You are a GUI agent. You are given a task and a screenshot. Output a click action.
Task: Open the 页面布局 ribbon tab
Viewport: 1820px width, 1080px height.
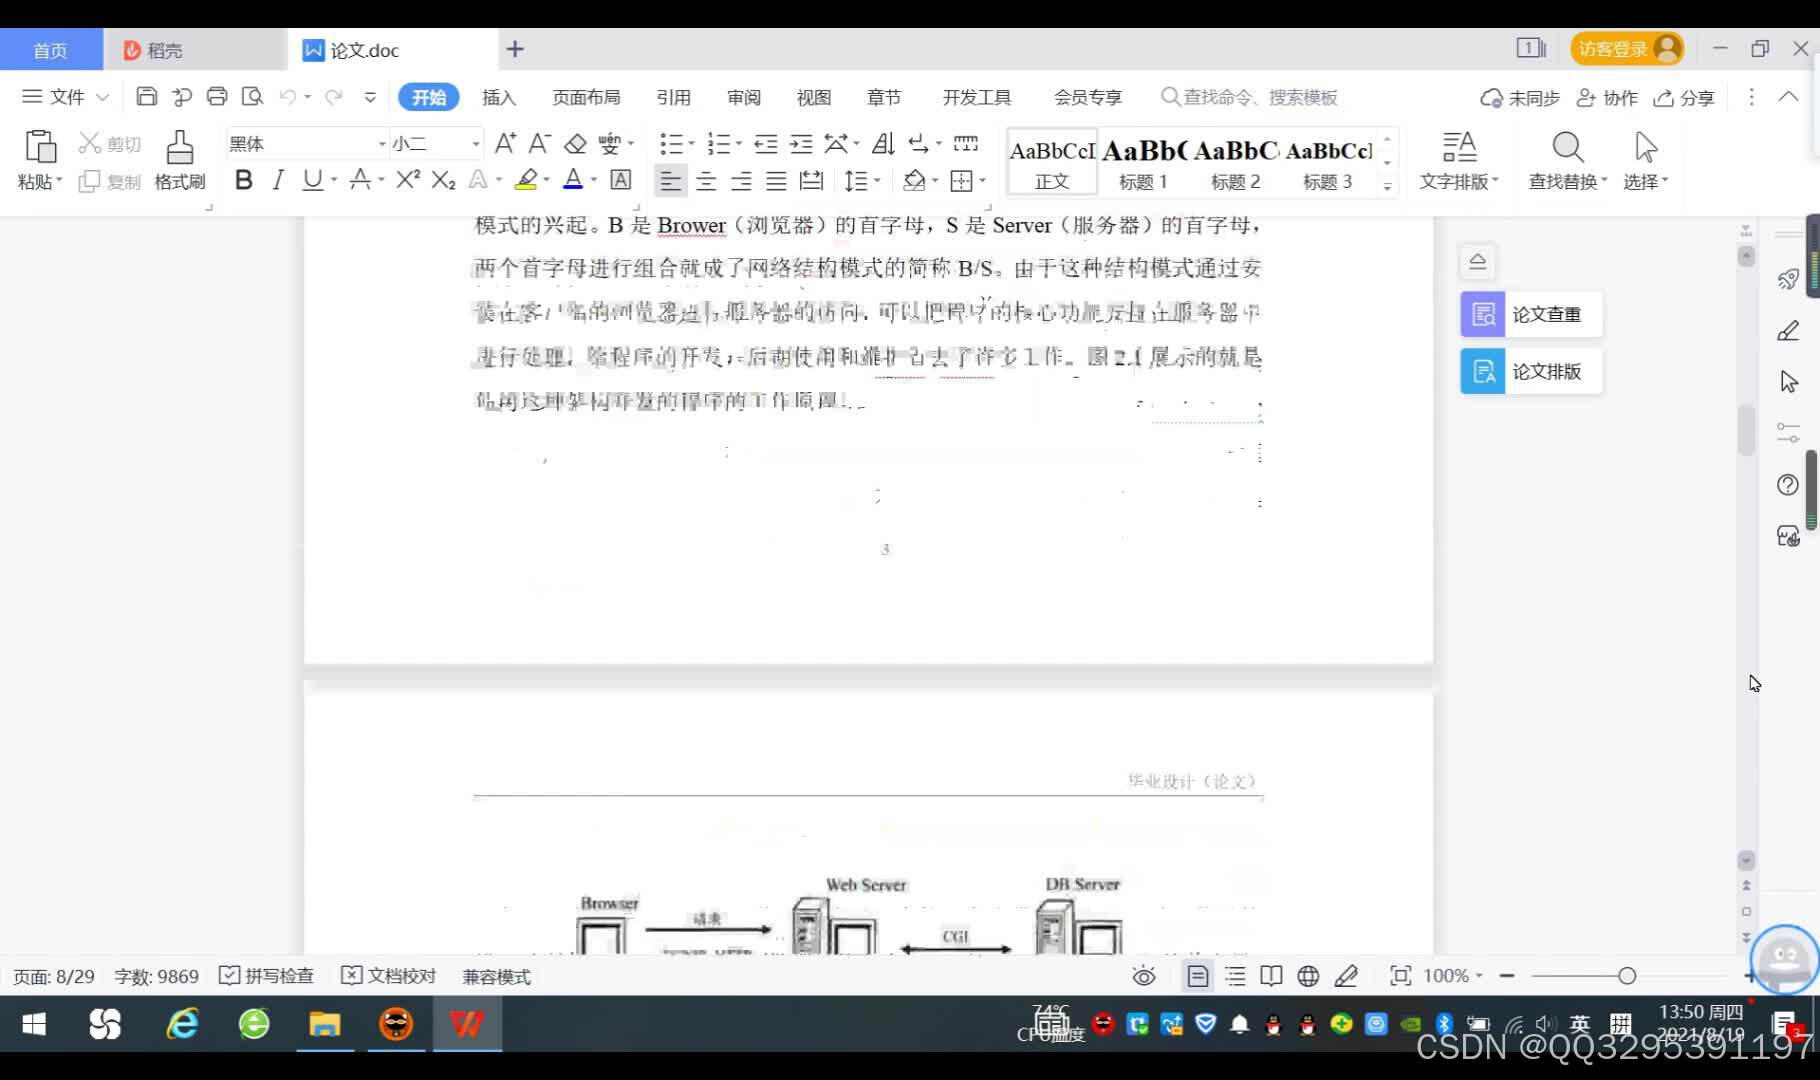[x=586, y=97]
